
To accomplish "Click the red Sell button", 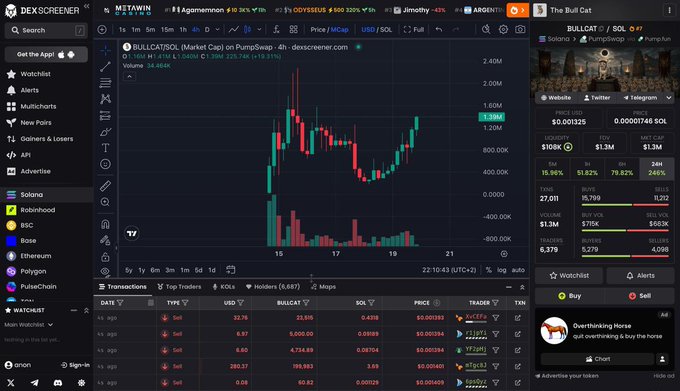I will (x=640, y=296).
